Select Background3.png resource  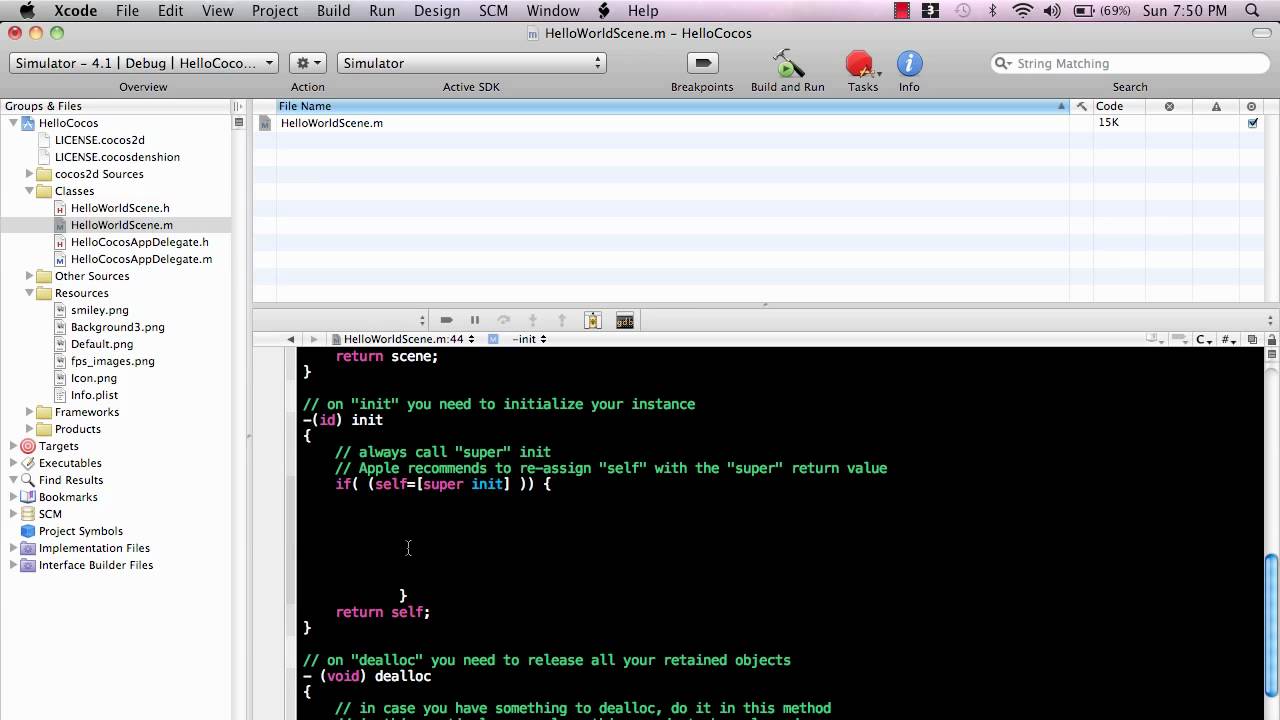pos(117,327)
